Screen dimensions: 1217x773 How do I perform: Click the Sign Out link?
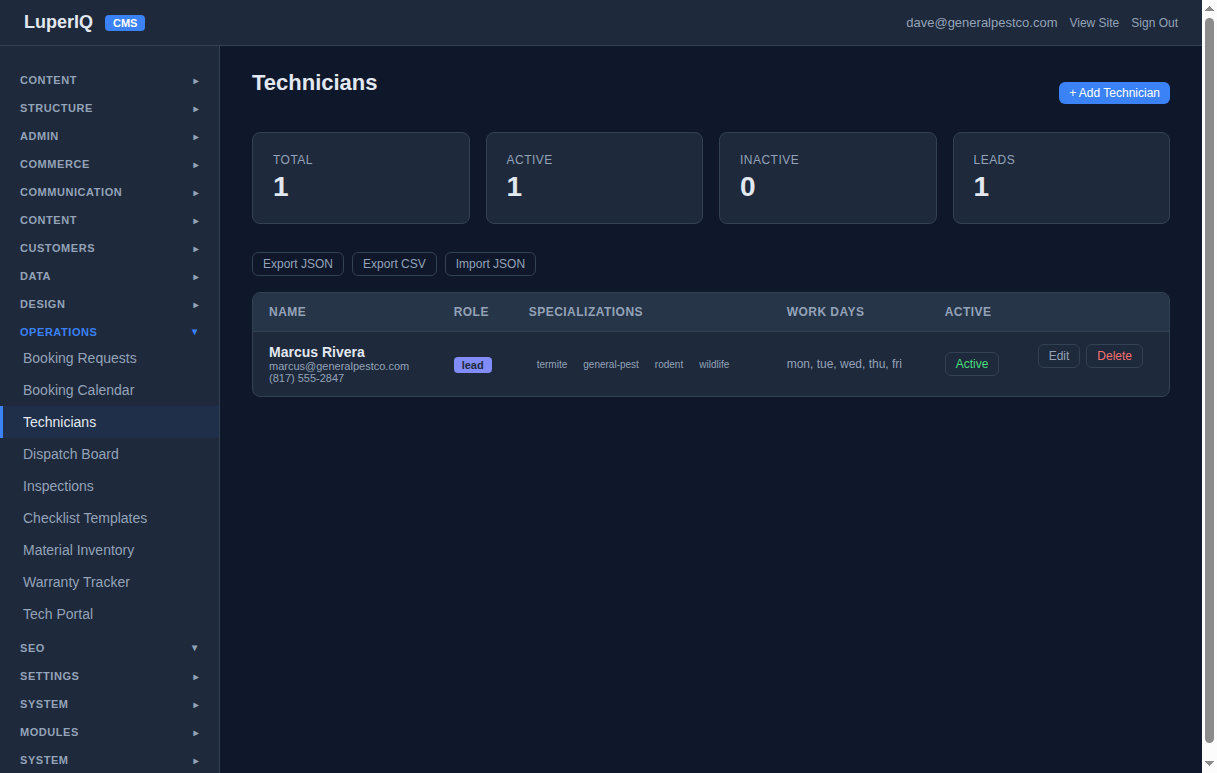1154,23
